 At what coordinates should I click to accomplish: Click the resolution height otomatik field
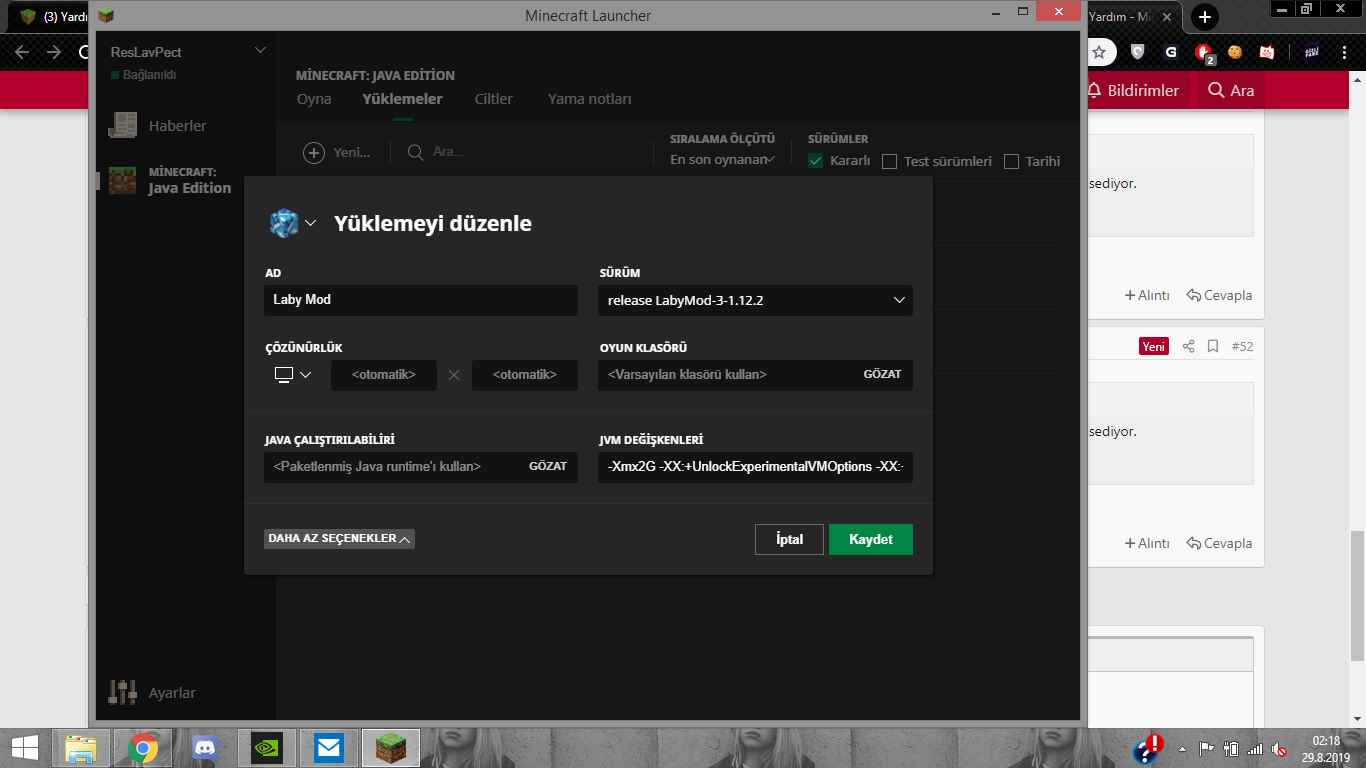click(x=525, y=375)
